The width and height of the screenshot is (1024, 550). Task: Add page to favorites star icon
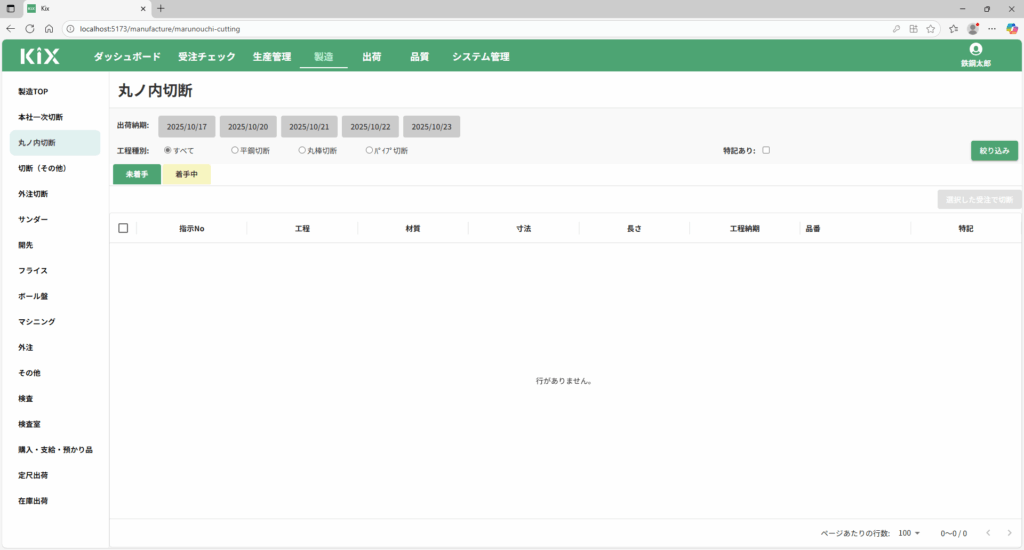coord(931,28)
